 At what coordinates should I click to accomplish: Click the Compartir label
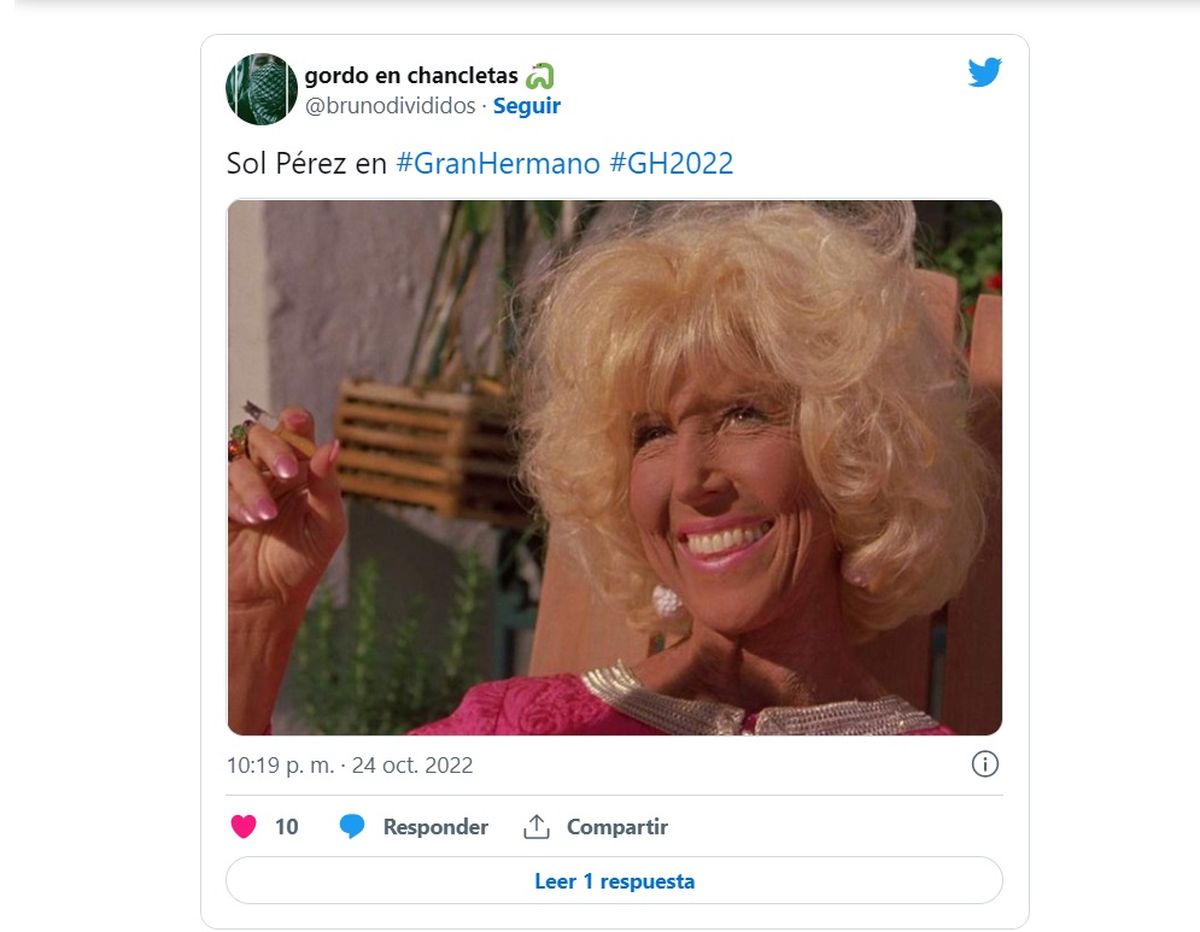pyautogui.click(x=617, y=827)
